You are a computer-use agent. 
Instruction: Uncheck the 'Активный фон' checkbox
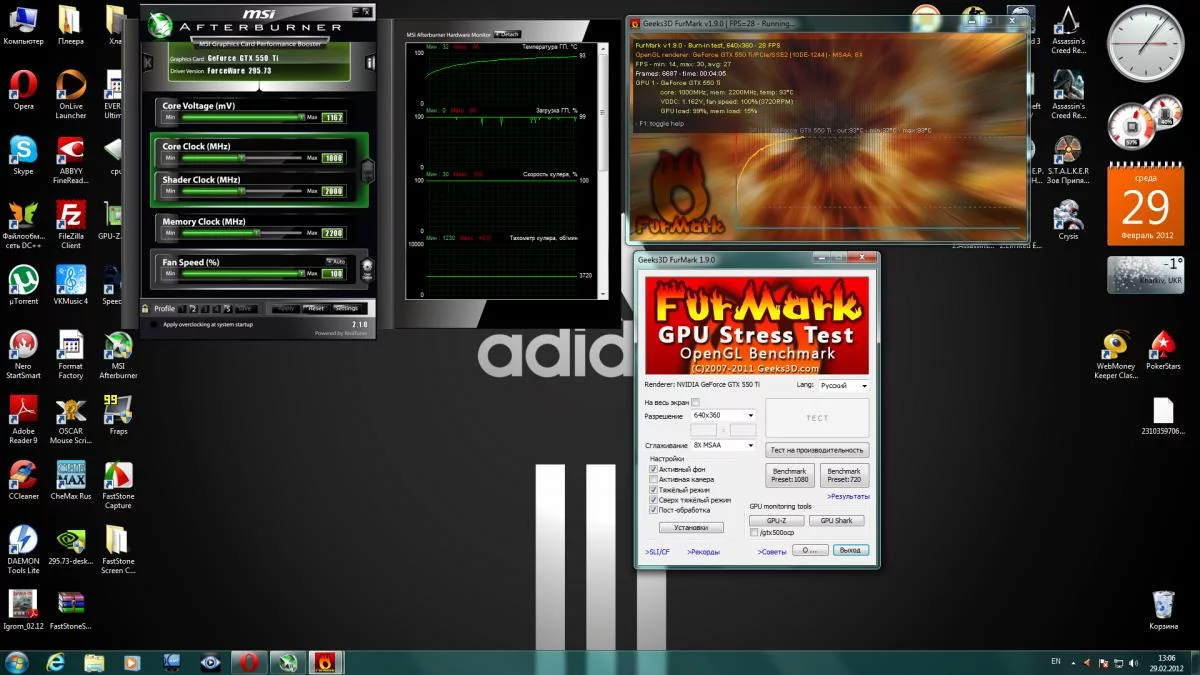point(653,469)
